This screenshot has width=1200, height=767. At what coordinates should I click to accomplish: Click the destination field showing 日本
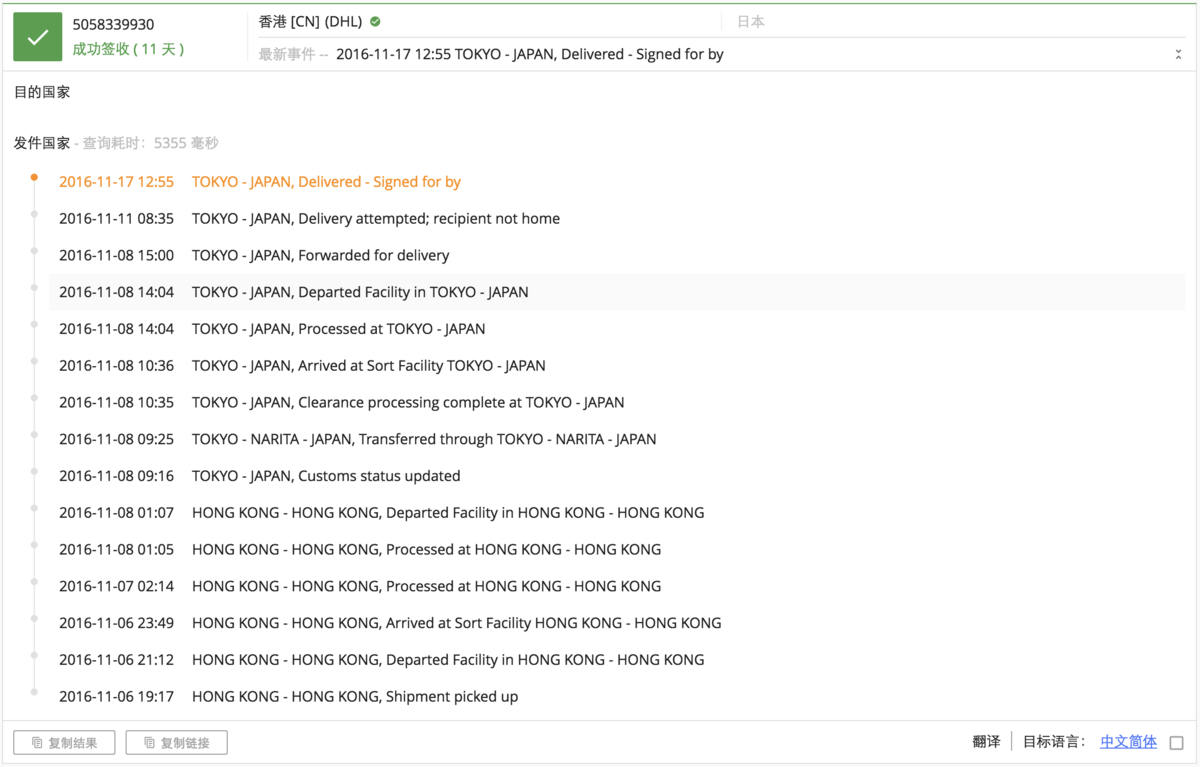[x=750, y=21]
